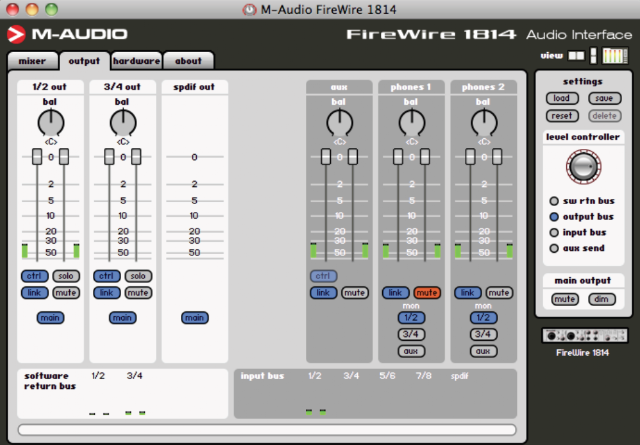Click the reset settings button
The width and height of the screenshot is (640, 445).
point(562,116)
